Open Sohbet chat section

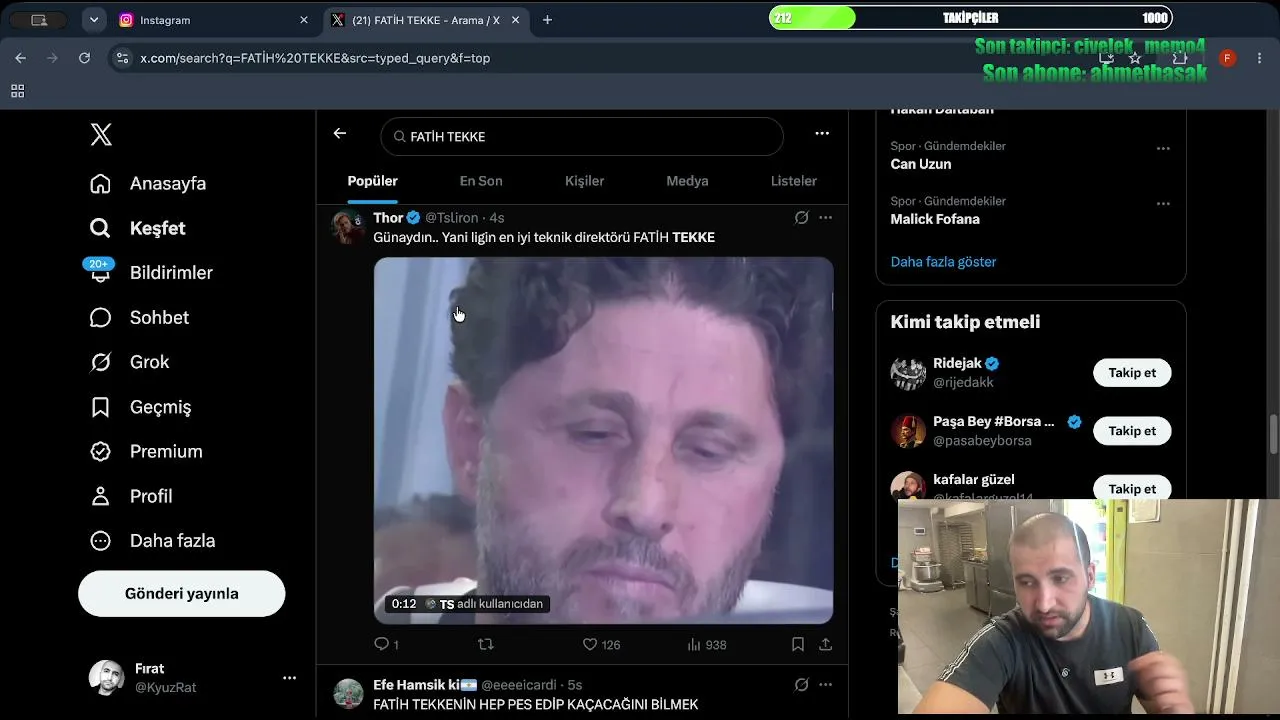140,317
